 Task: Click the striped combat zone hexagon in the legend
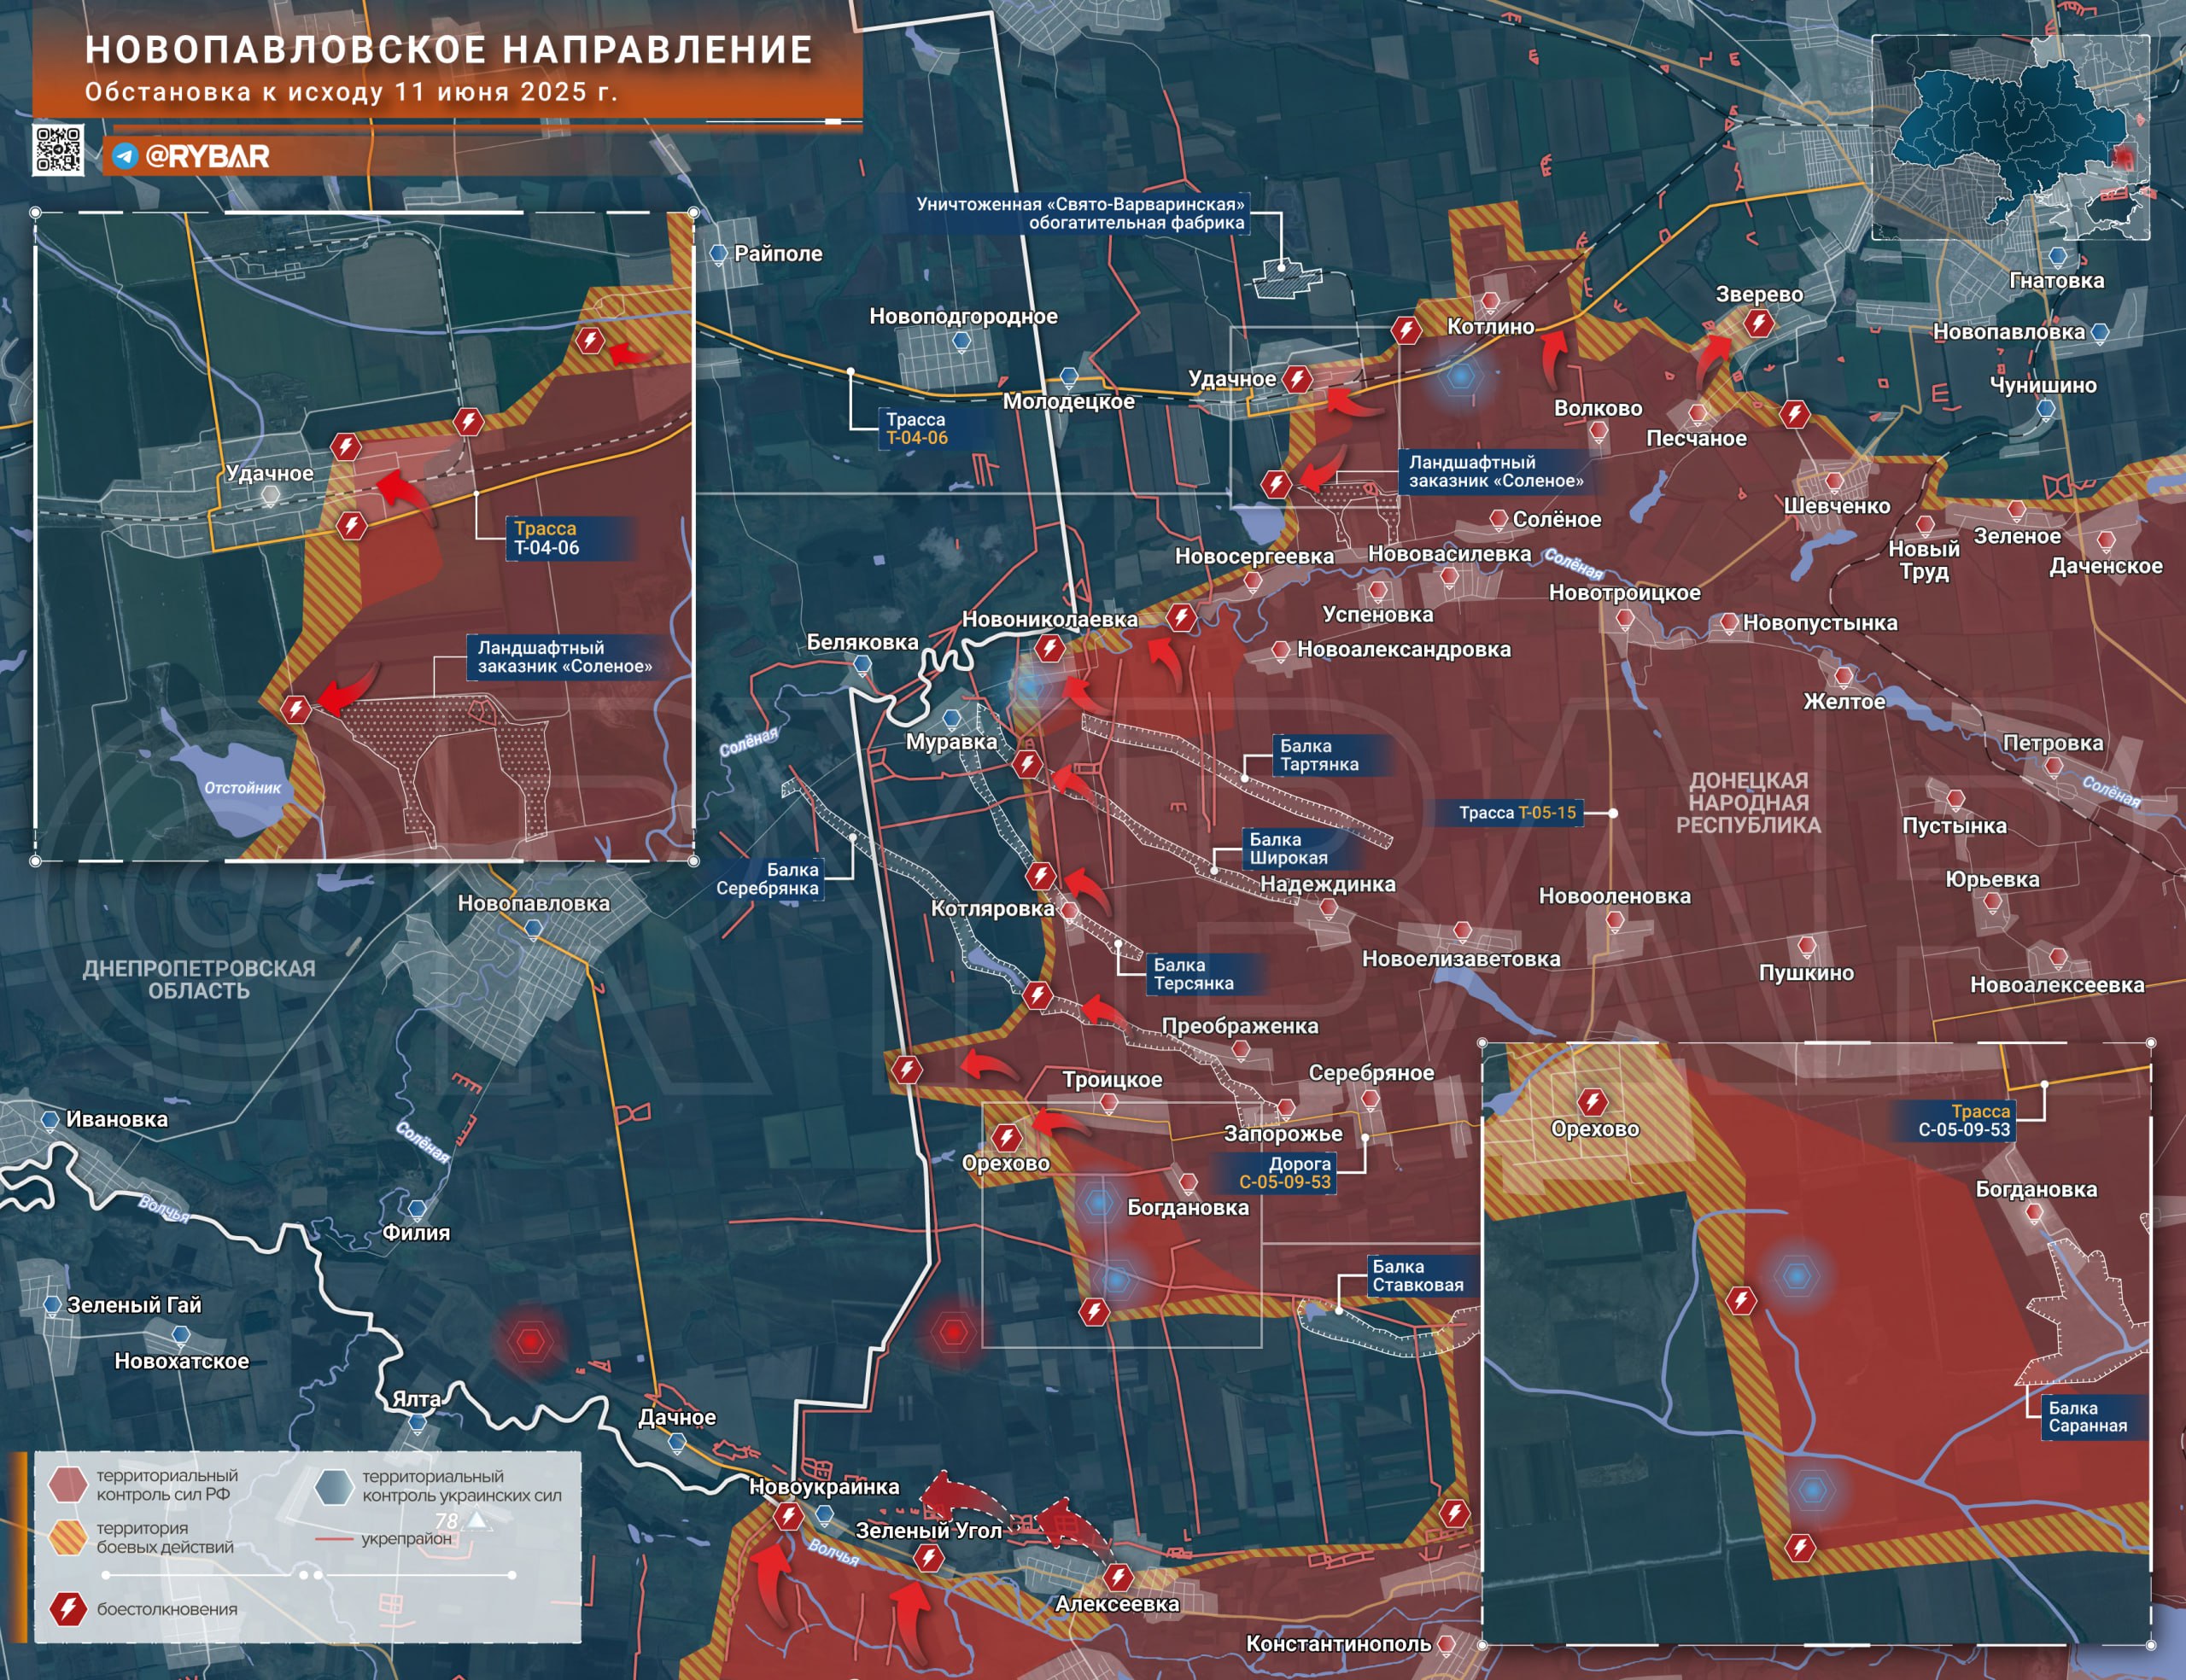coord(68,1538)
